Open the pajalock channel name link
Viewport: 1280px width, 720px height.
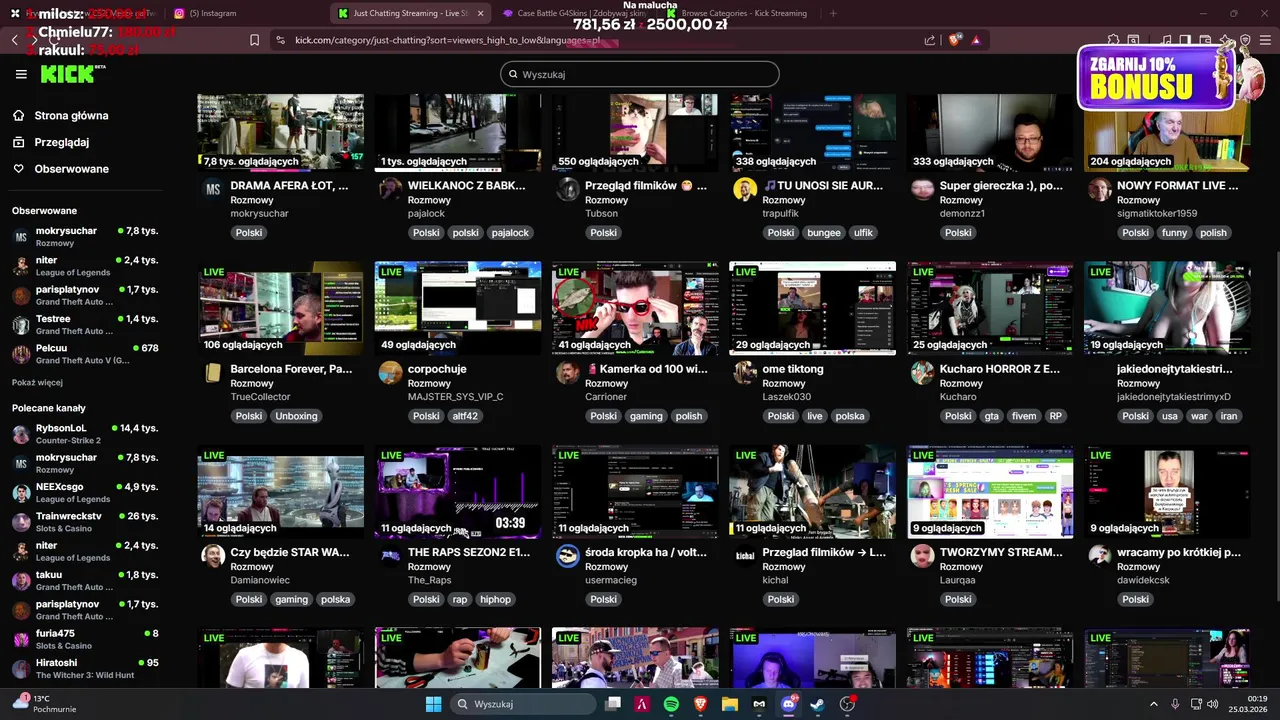(426, 213)
